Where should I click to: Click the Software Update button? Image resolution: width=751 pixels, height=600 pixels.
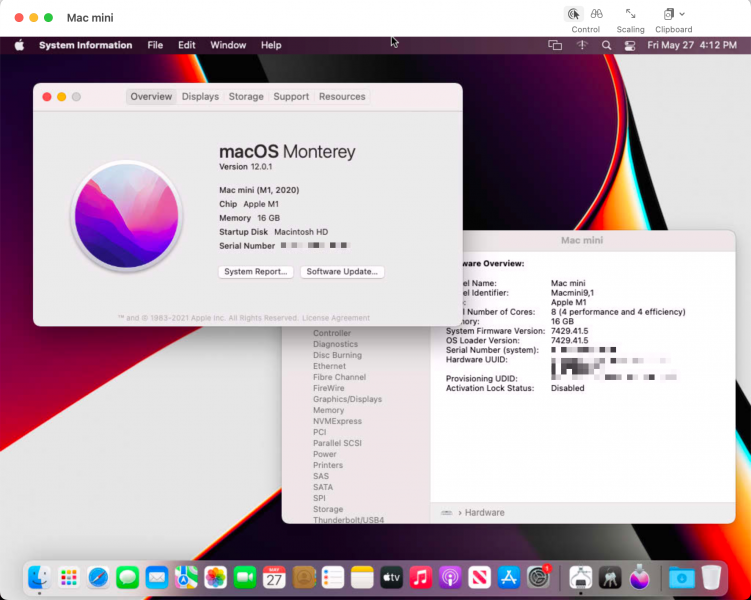point(342,272)
